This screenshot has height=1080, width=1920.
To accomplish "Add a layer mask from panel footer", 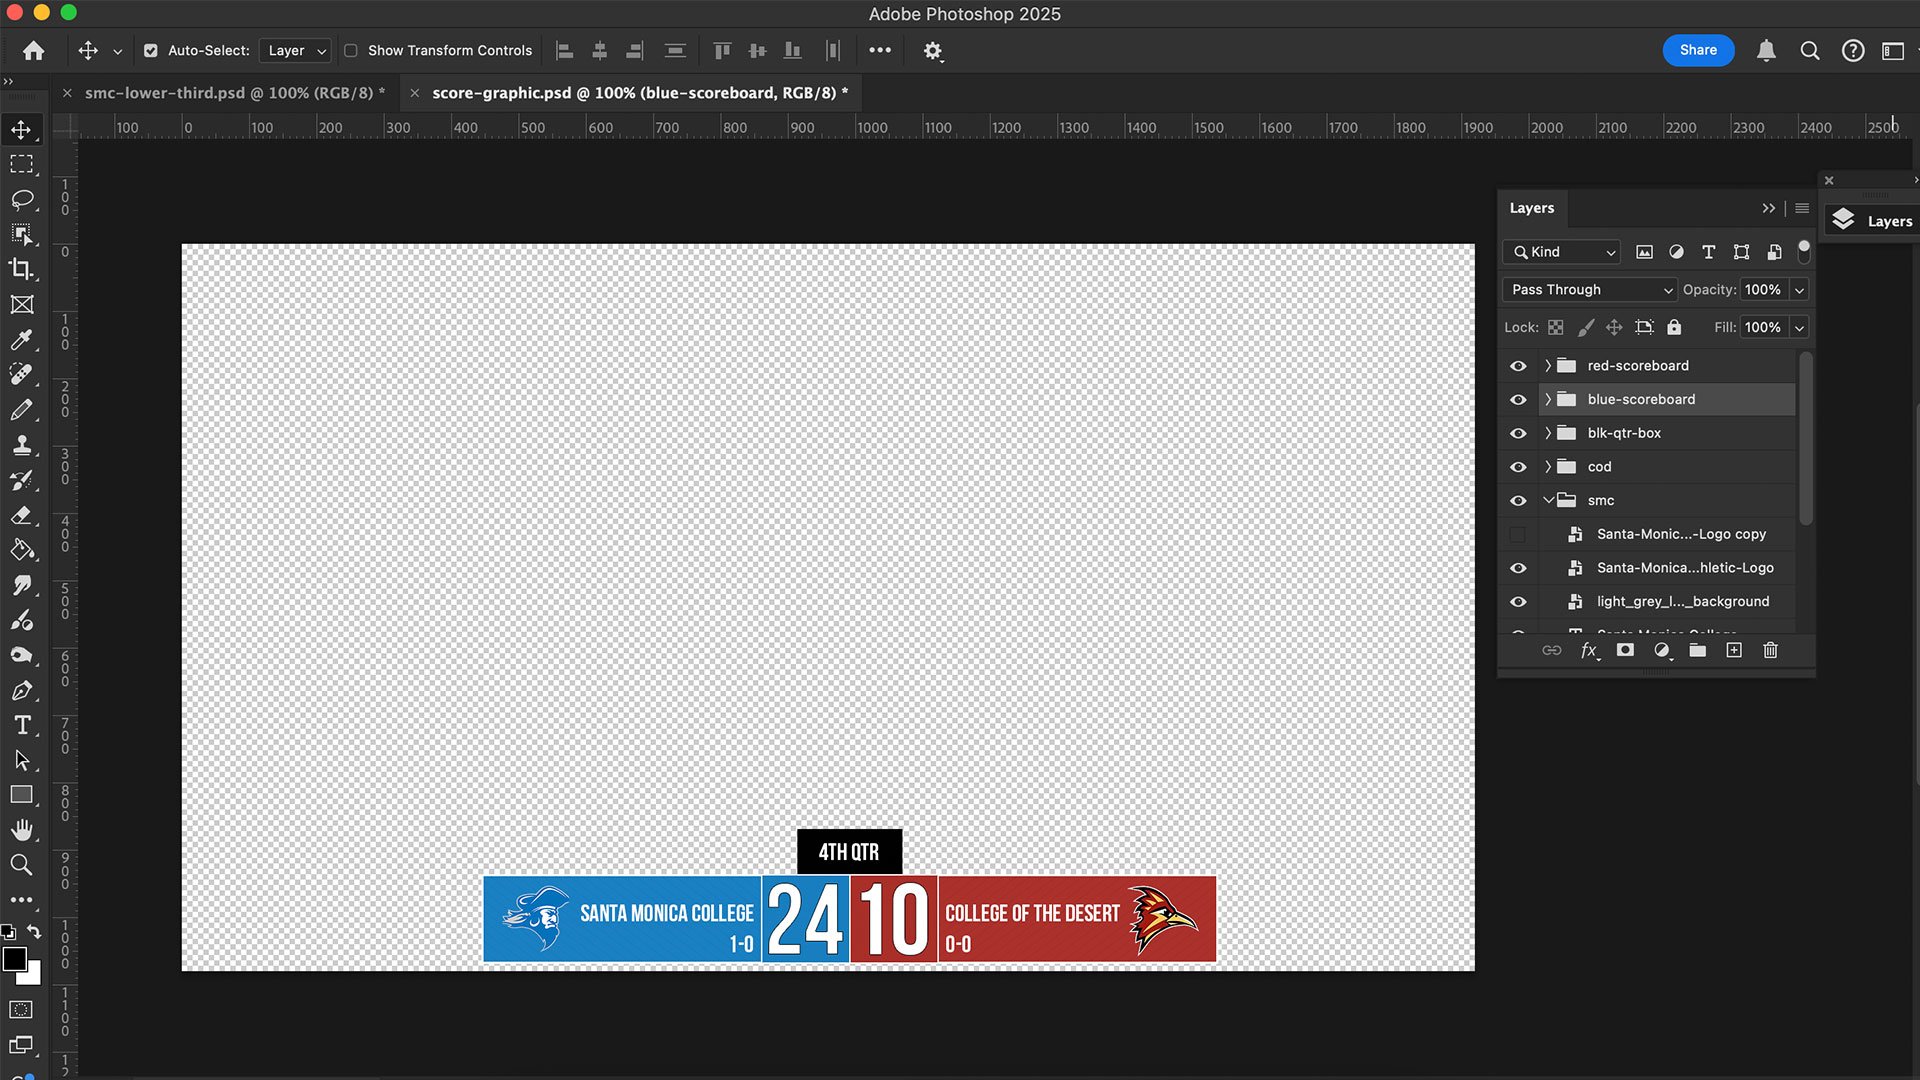I will tap(1625, 650).
